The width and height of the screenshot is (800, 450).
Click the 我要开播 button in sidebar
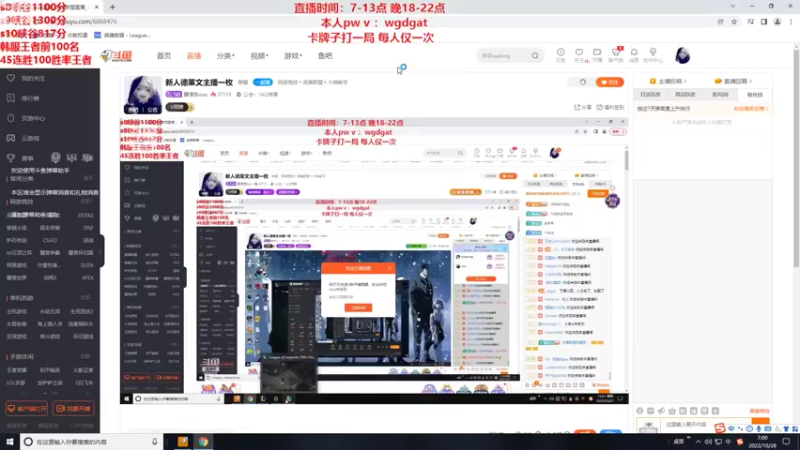(x=73, y=409)
